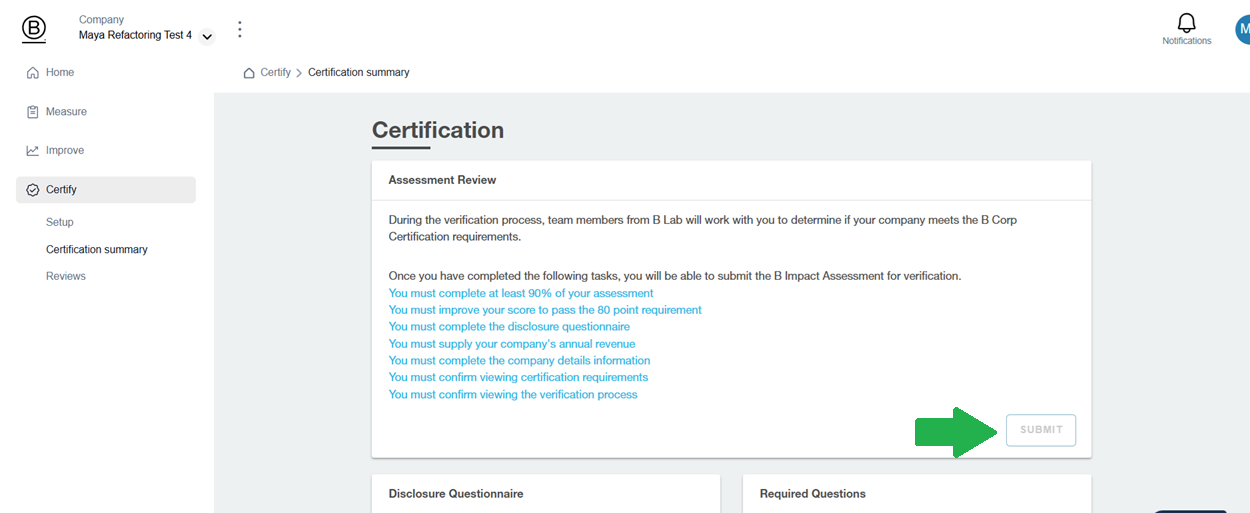The width and height of the screenshot is (1250, 513).
Task: Open 'You must complete at least 90% of your assessment'
Action: click(521, 293)
